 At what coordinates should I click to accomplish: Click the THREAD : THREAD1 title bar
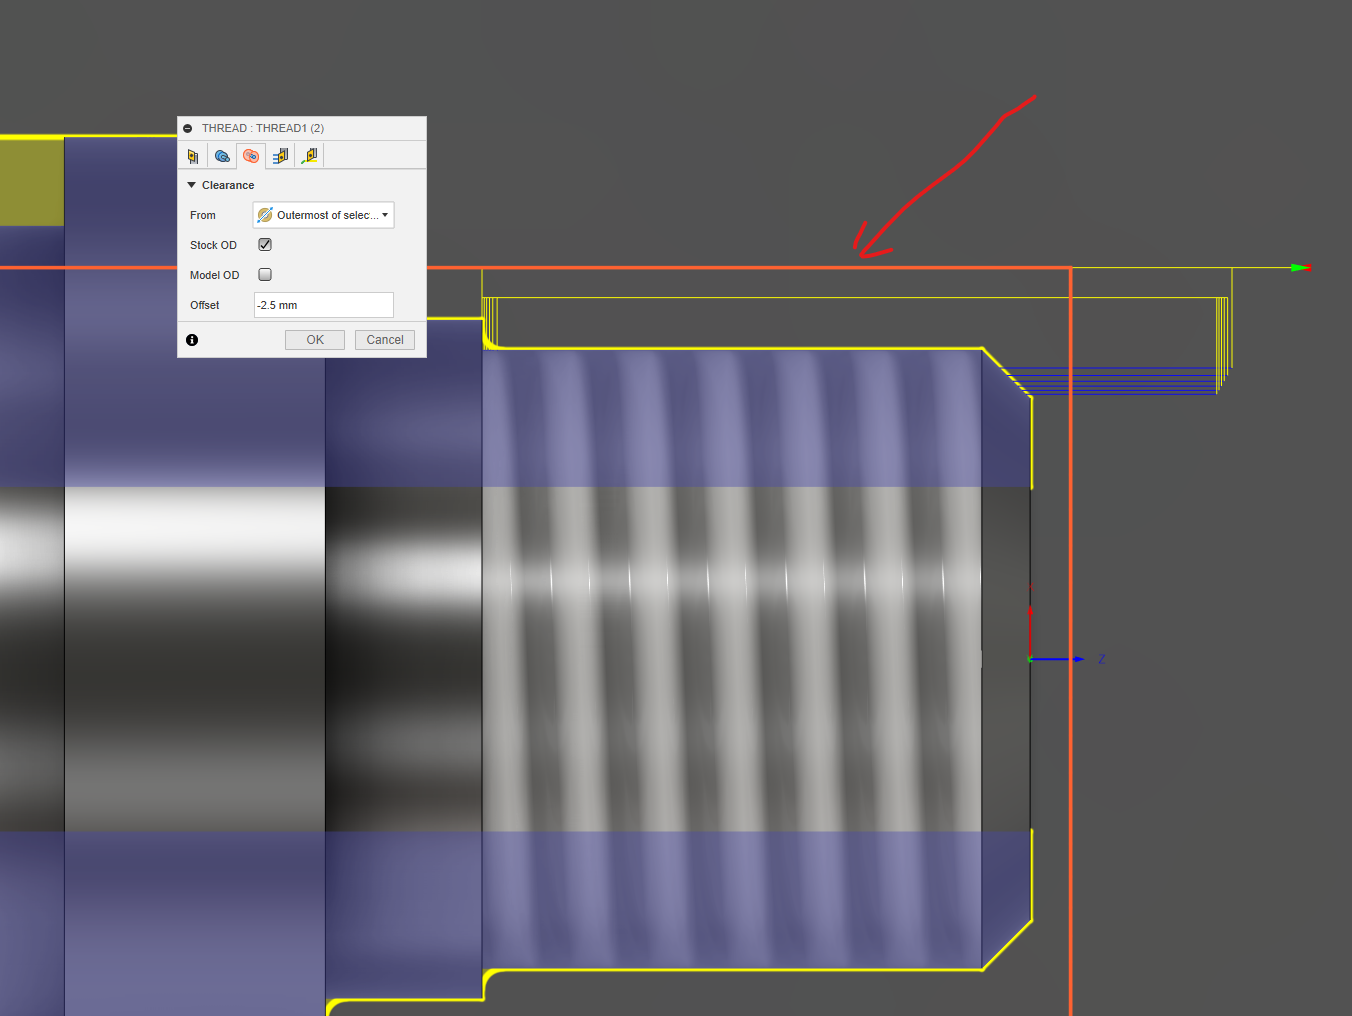260,128
